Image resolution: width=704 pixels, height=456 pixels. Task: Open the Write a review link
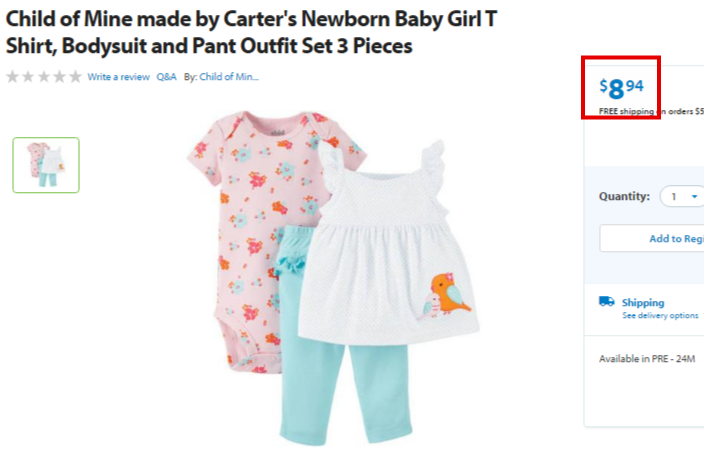point(119,77)
